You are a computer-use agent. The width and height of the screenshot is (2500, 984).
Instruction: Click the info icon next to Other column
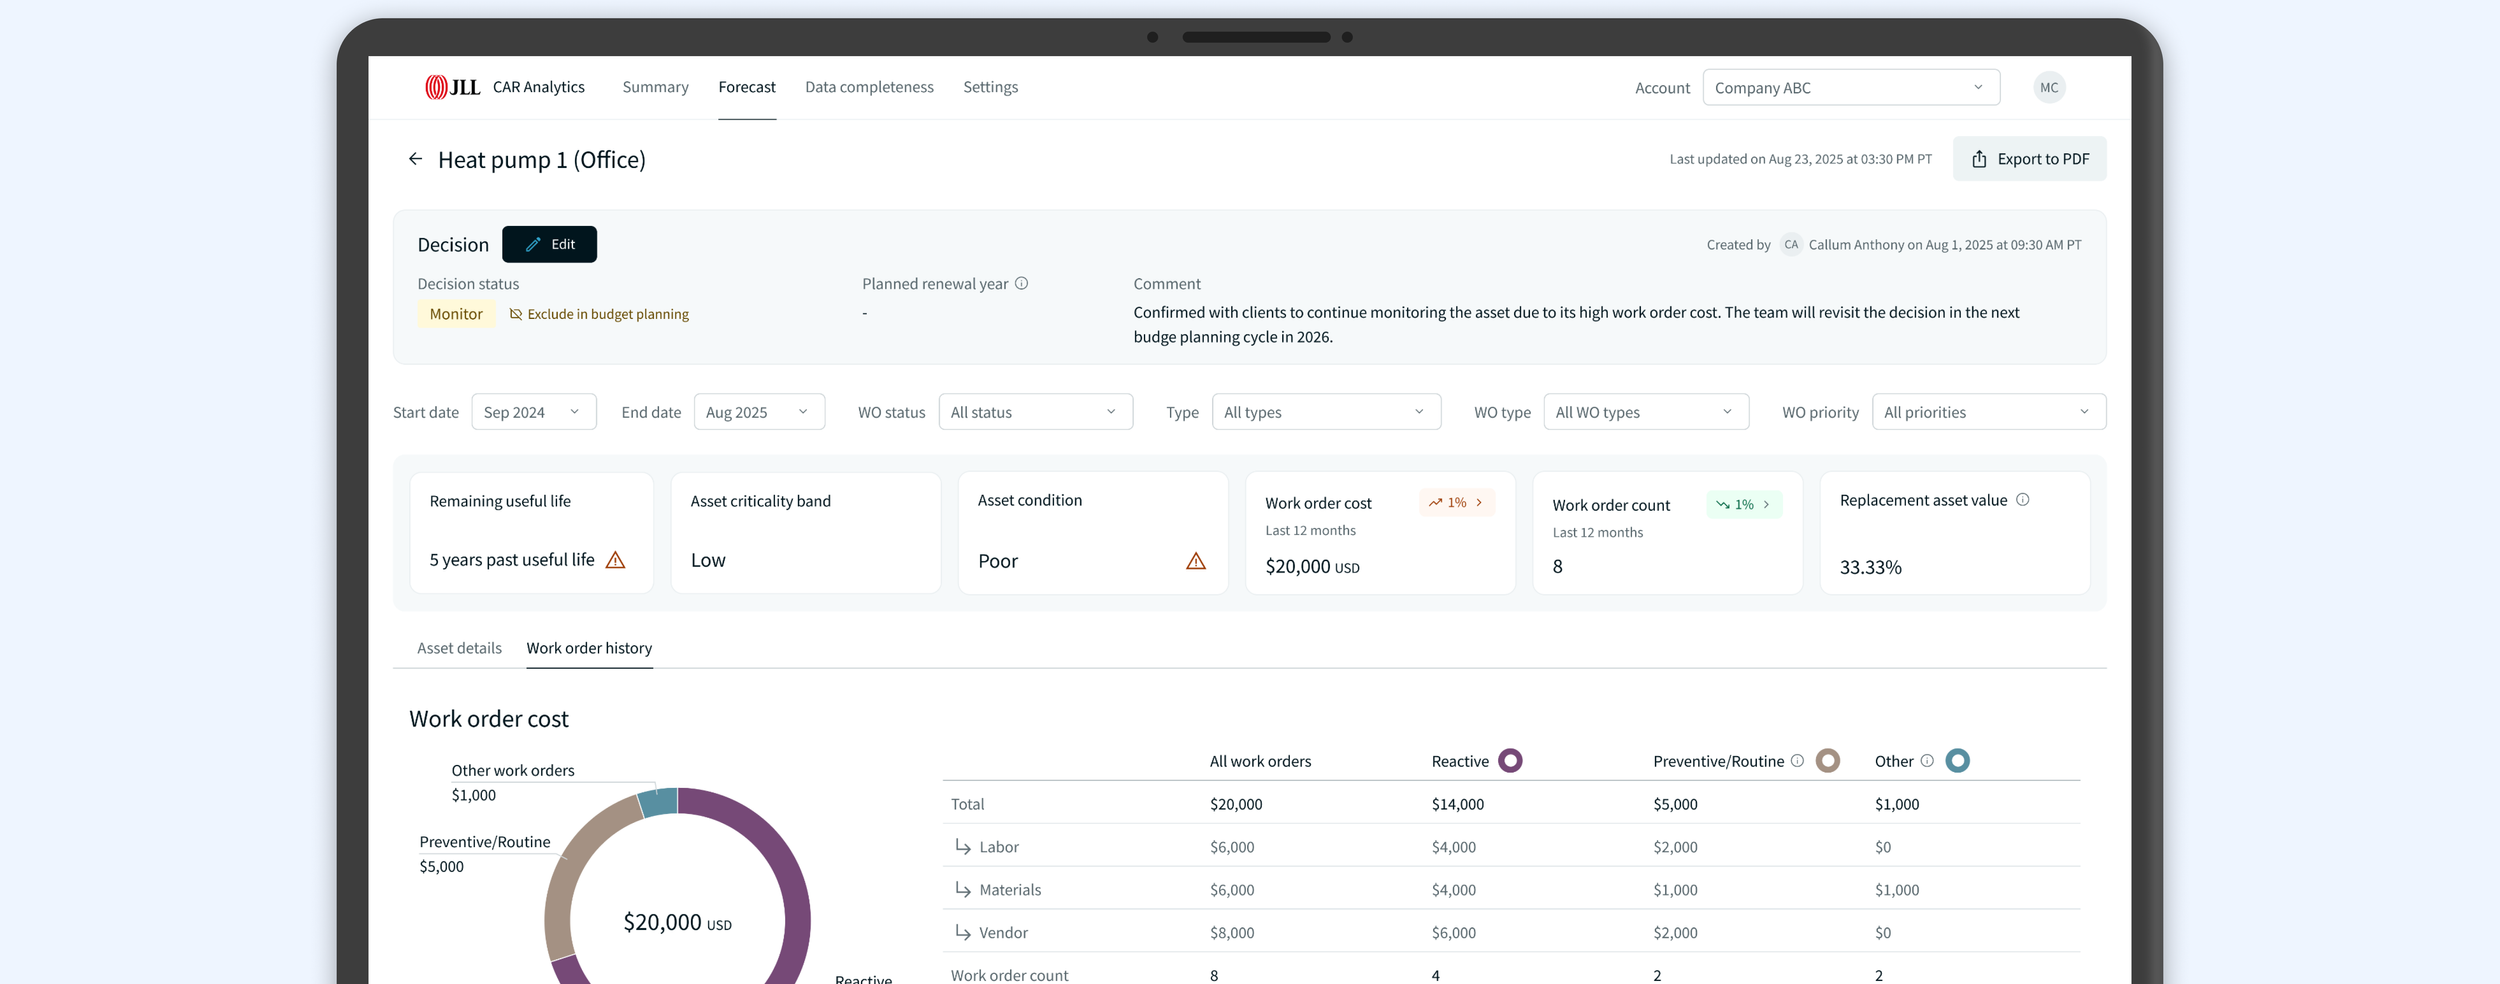coord(1927,761)
